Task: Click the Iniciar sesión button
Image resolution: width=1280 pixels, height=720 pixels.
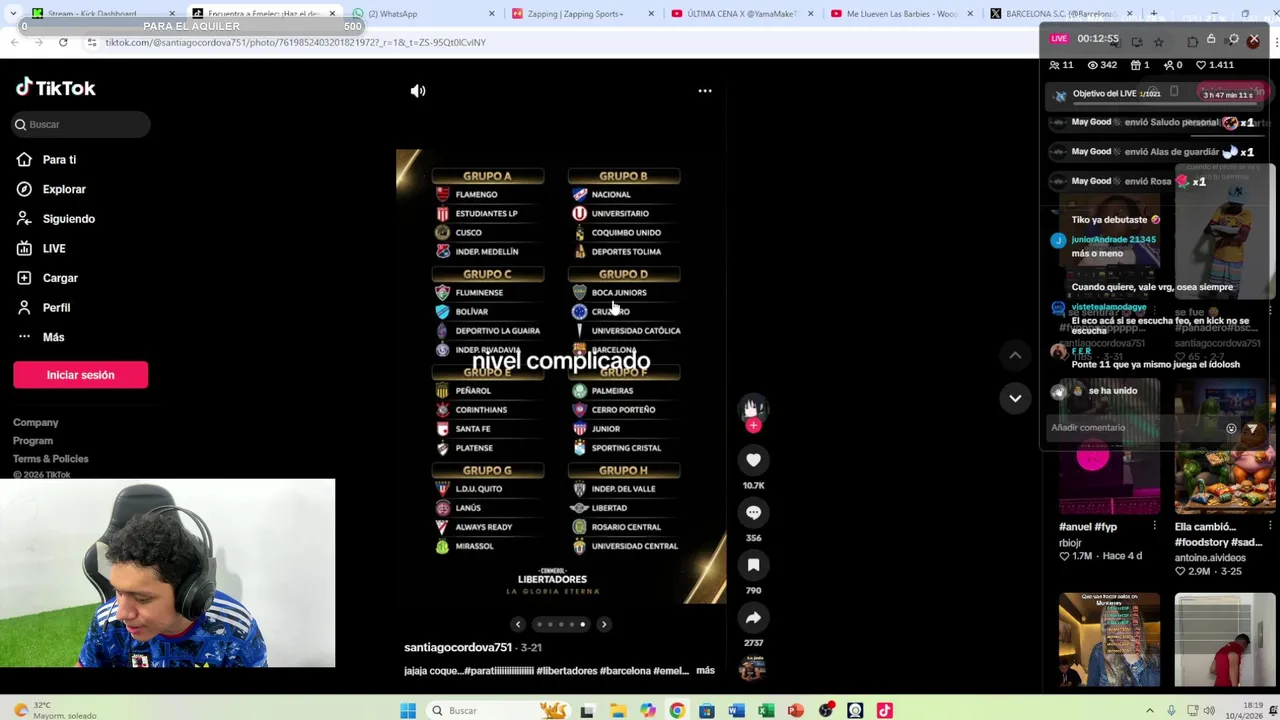Action: click(x=80, y=375)
